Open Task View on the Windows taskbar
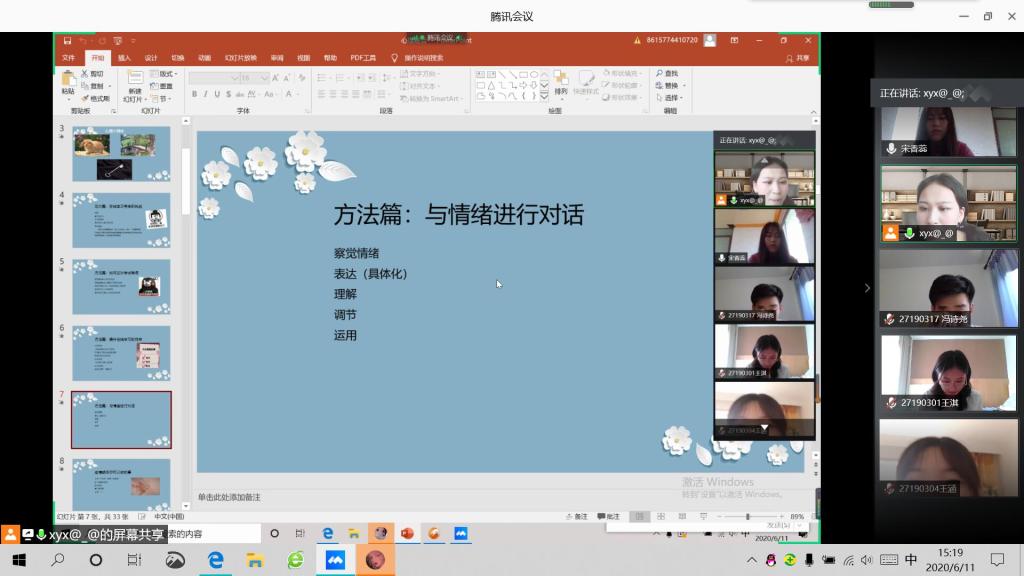 [x=134, y=560]
